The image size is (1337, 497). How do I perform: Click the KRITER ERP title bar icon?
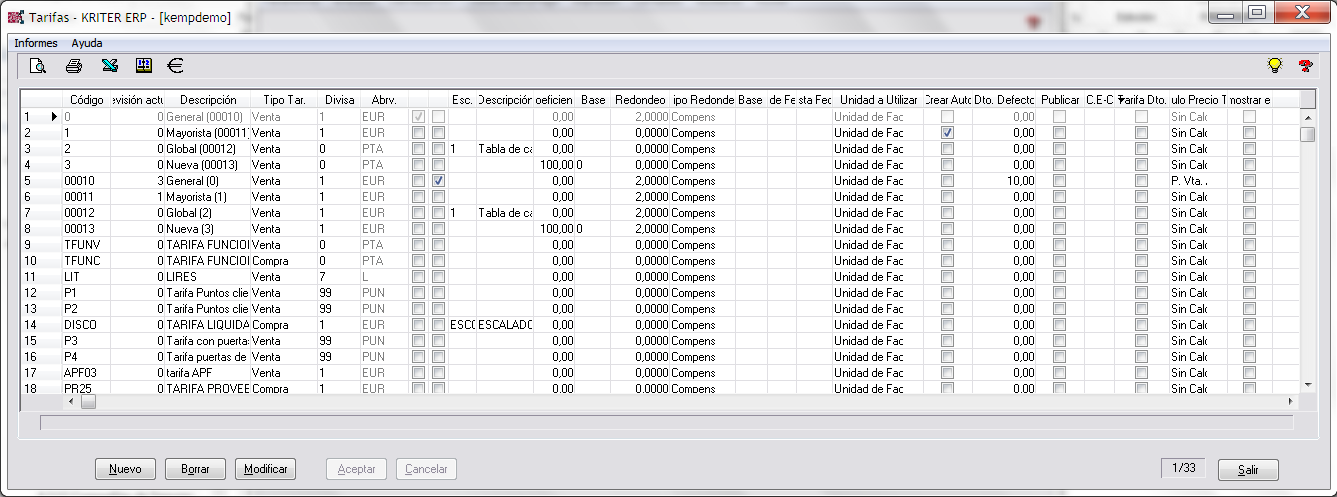[x=15, y=18]
